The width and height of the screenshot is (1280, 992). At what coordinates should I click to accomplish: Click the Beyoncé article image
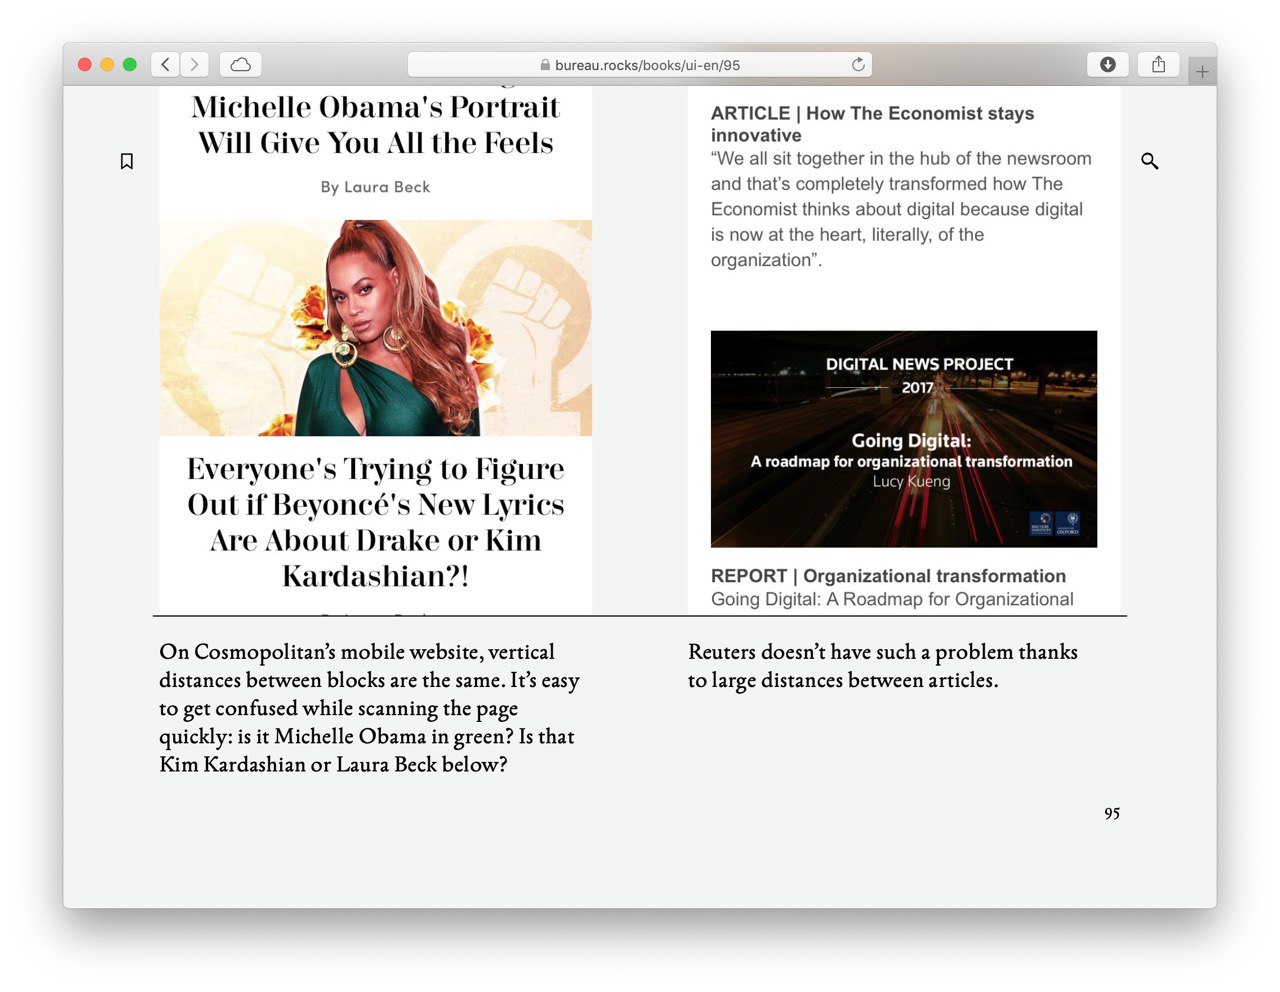376,328
